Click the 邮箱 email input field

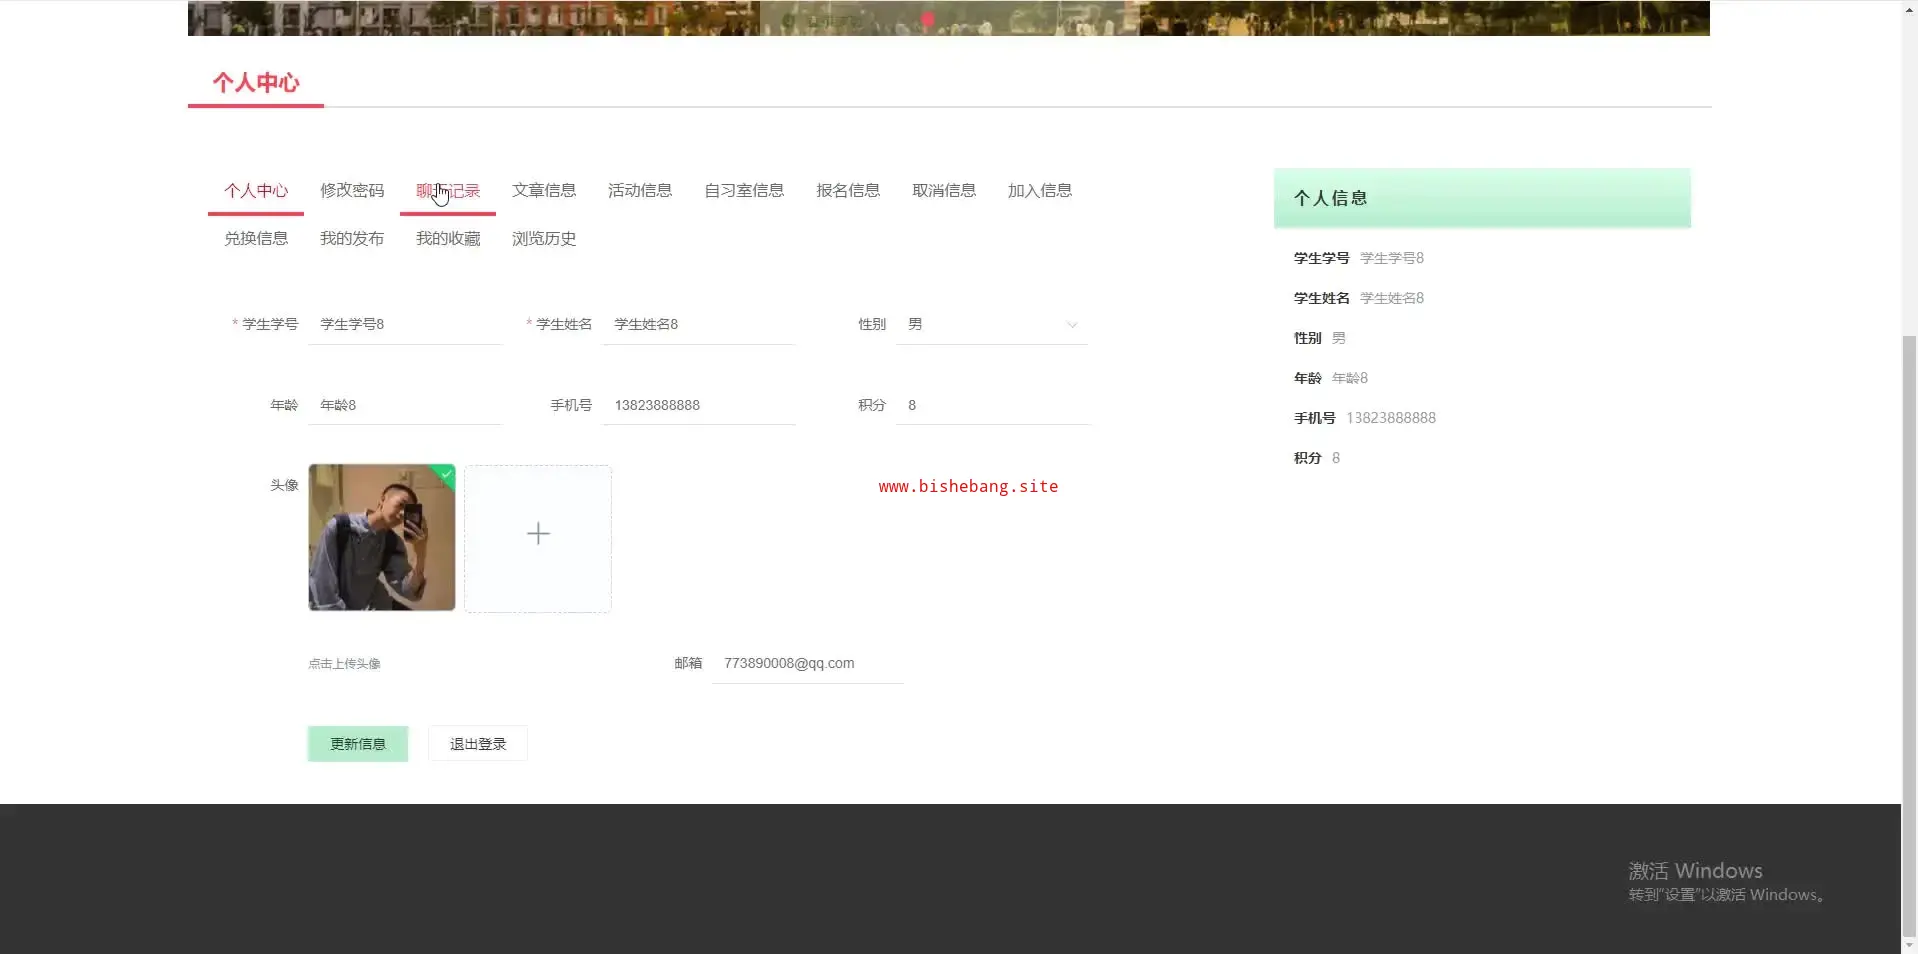pos(808,663)
